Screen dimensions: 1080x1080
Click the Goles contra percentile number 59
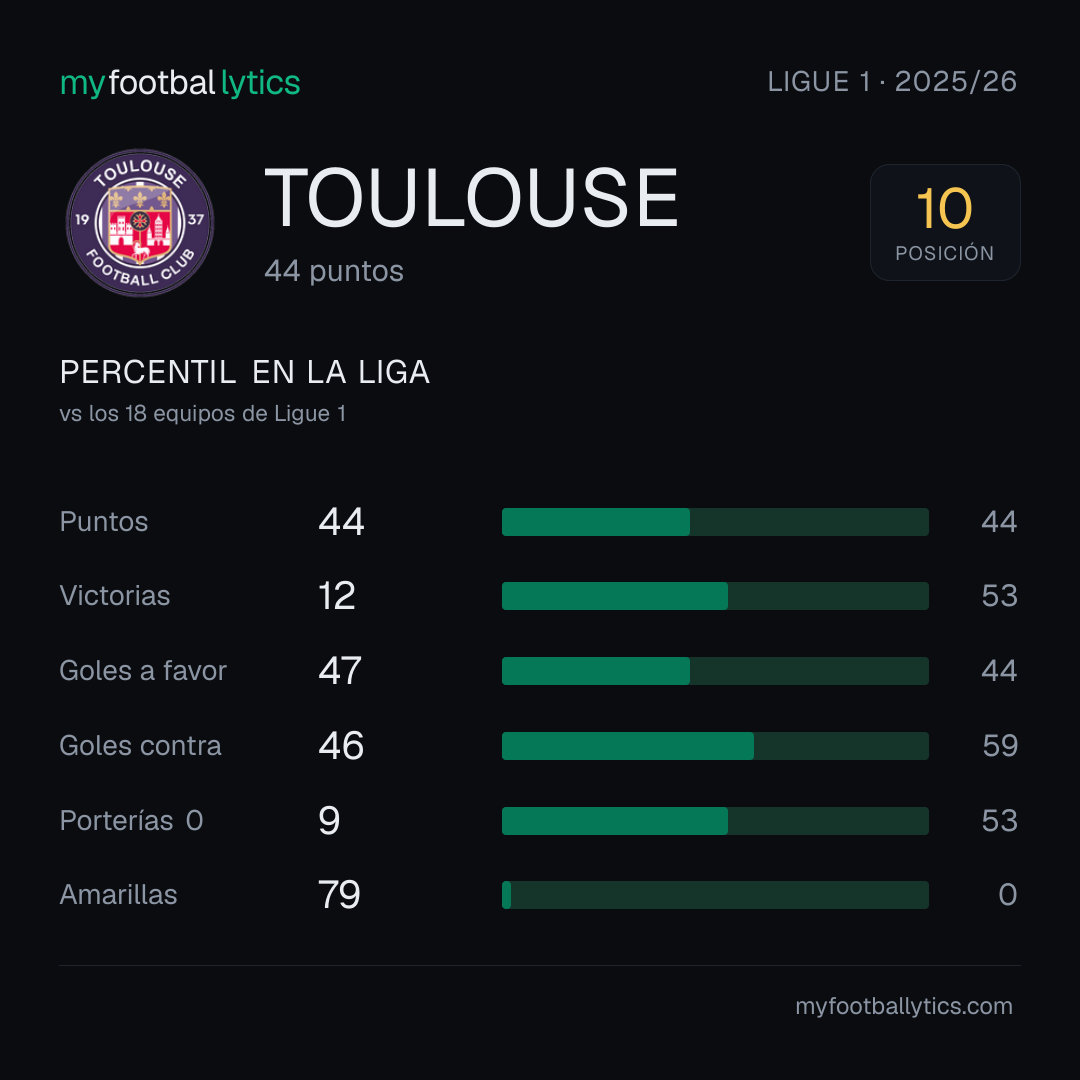click(1000, 746)
